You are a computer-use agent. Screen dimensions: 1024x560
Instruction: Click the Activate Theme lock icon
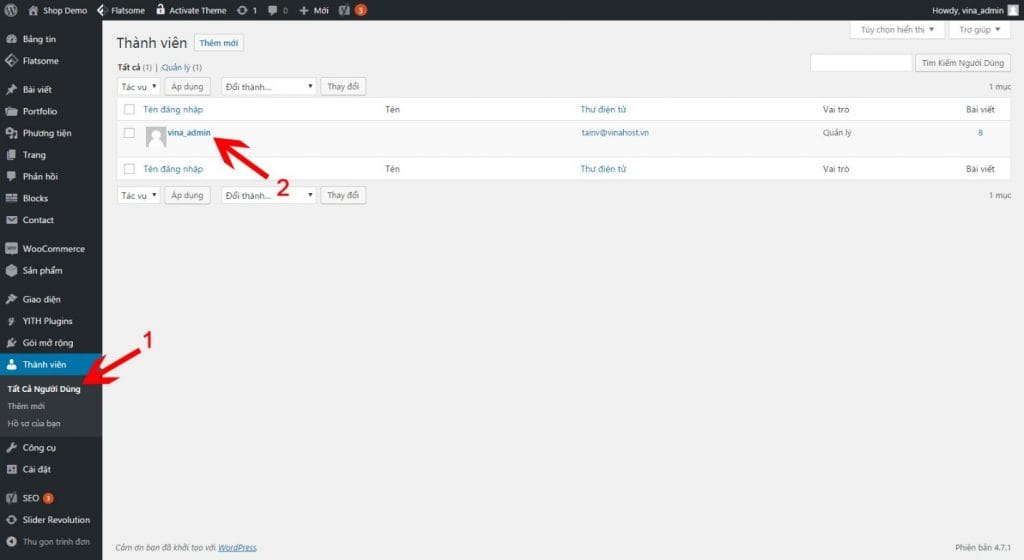tap(160, 9)
